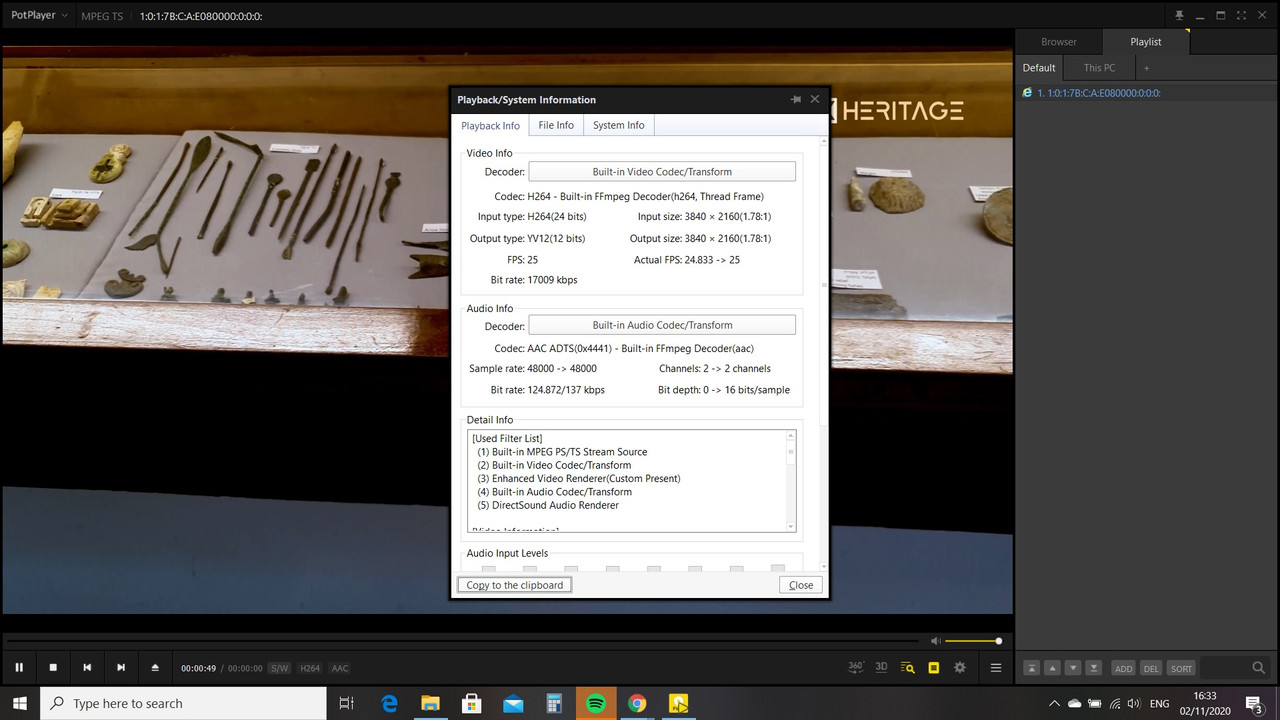Open the notification center icon
Screen dimensions: 1280x720
pyautogui.click(x=1255, y=703)
